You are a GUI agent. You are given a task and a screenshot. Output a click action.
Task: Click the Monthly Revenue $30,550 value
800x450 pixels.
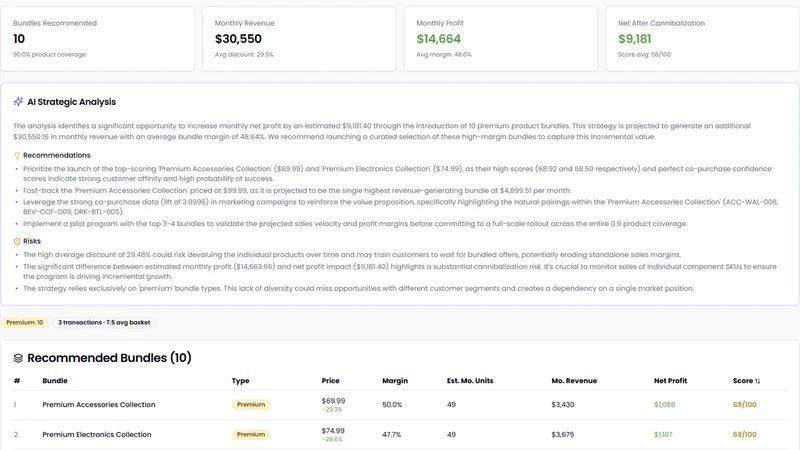coord(238,39)
